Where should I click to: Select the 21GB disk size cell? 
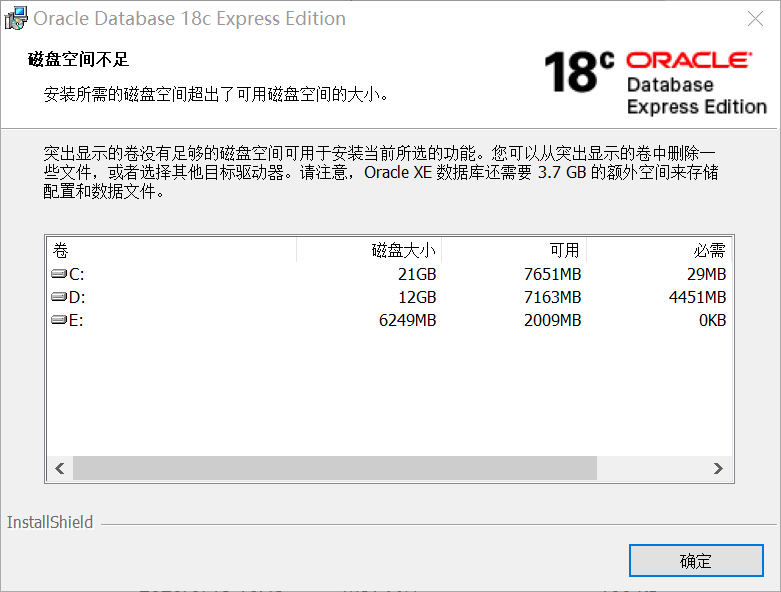click(x=417, y=274)
